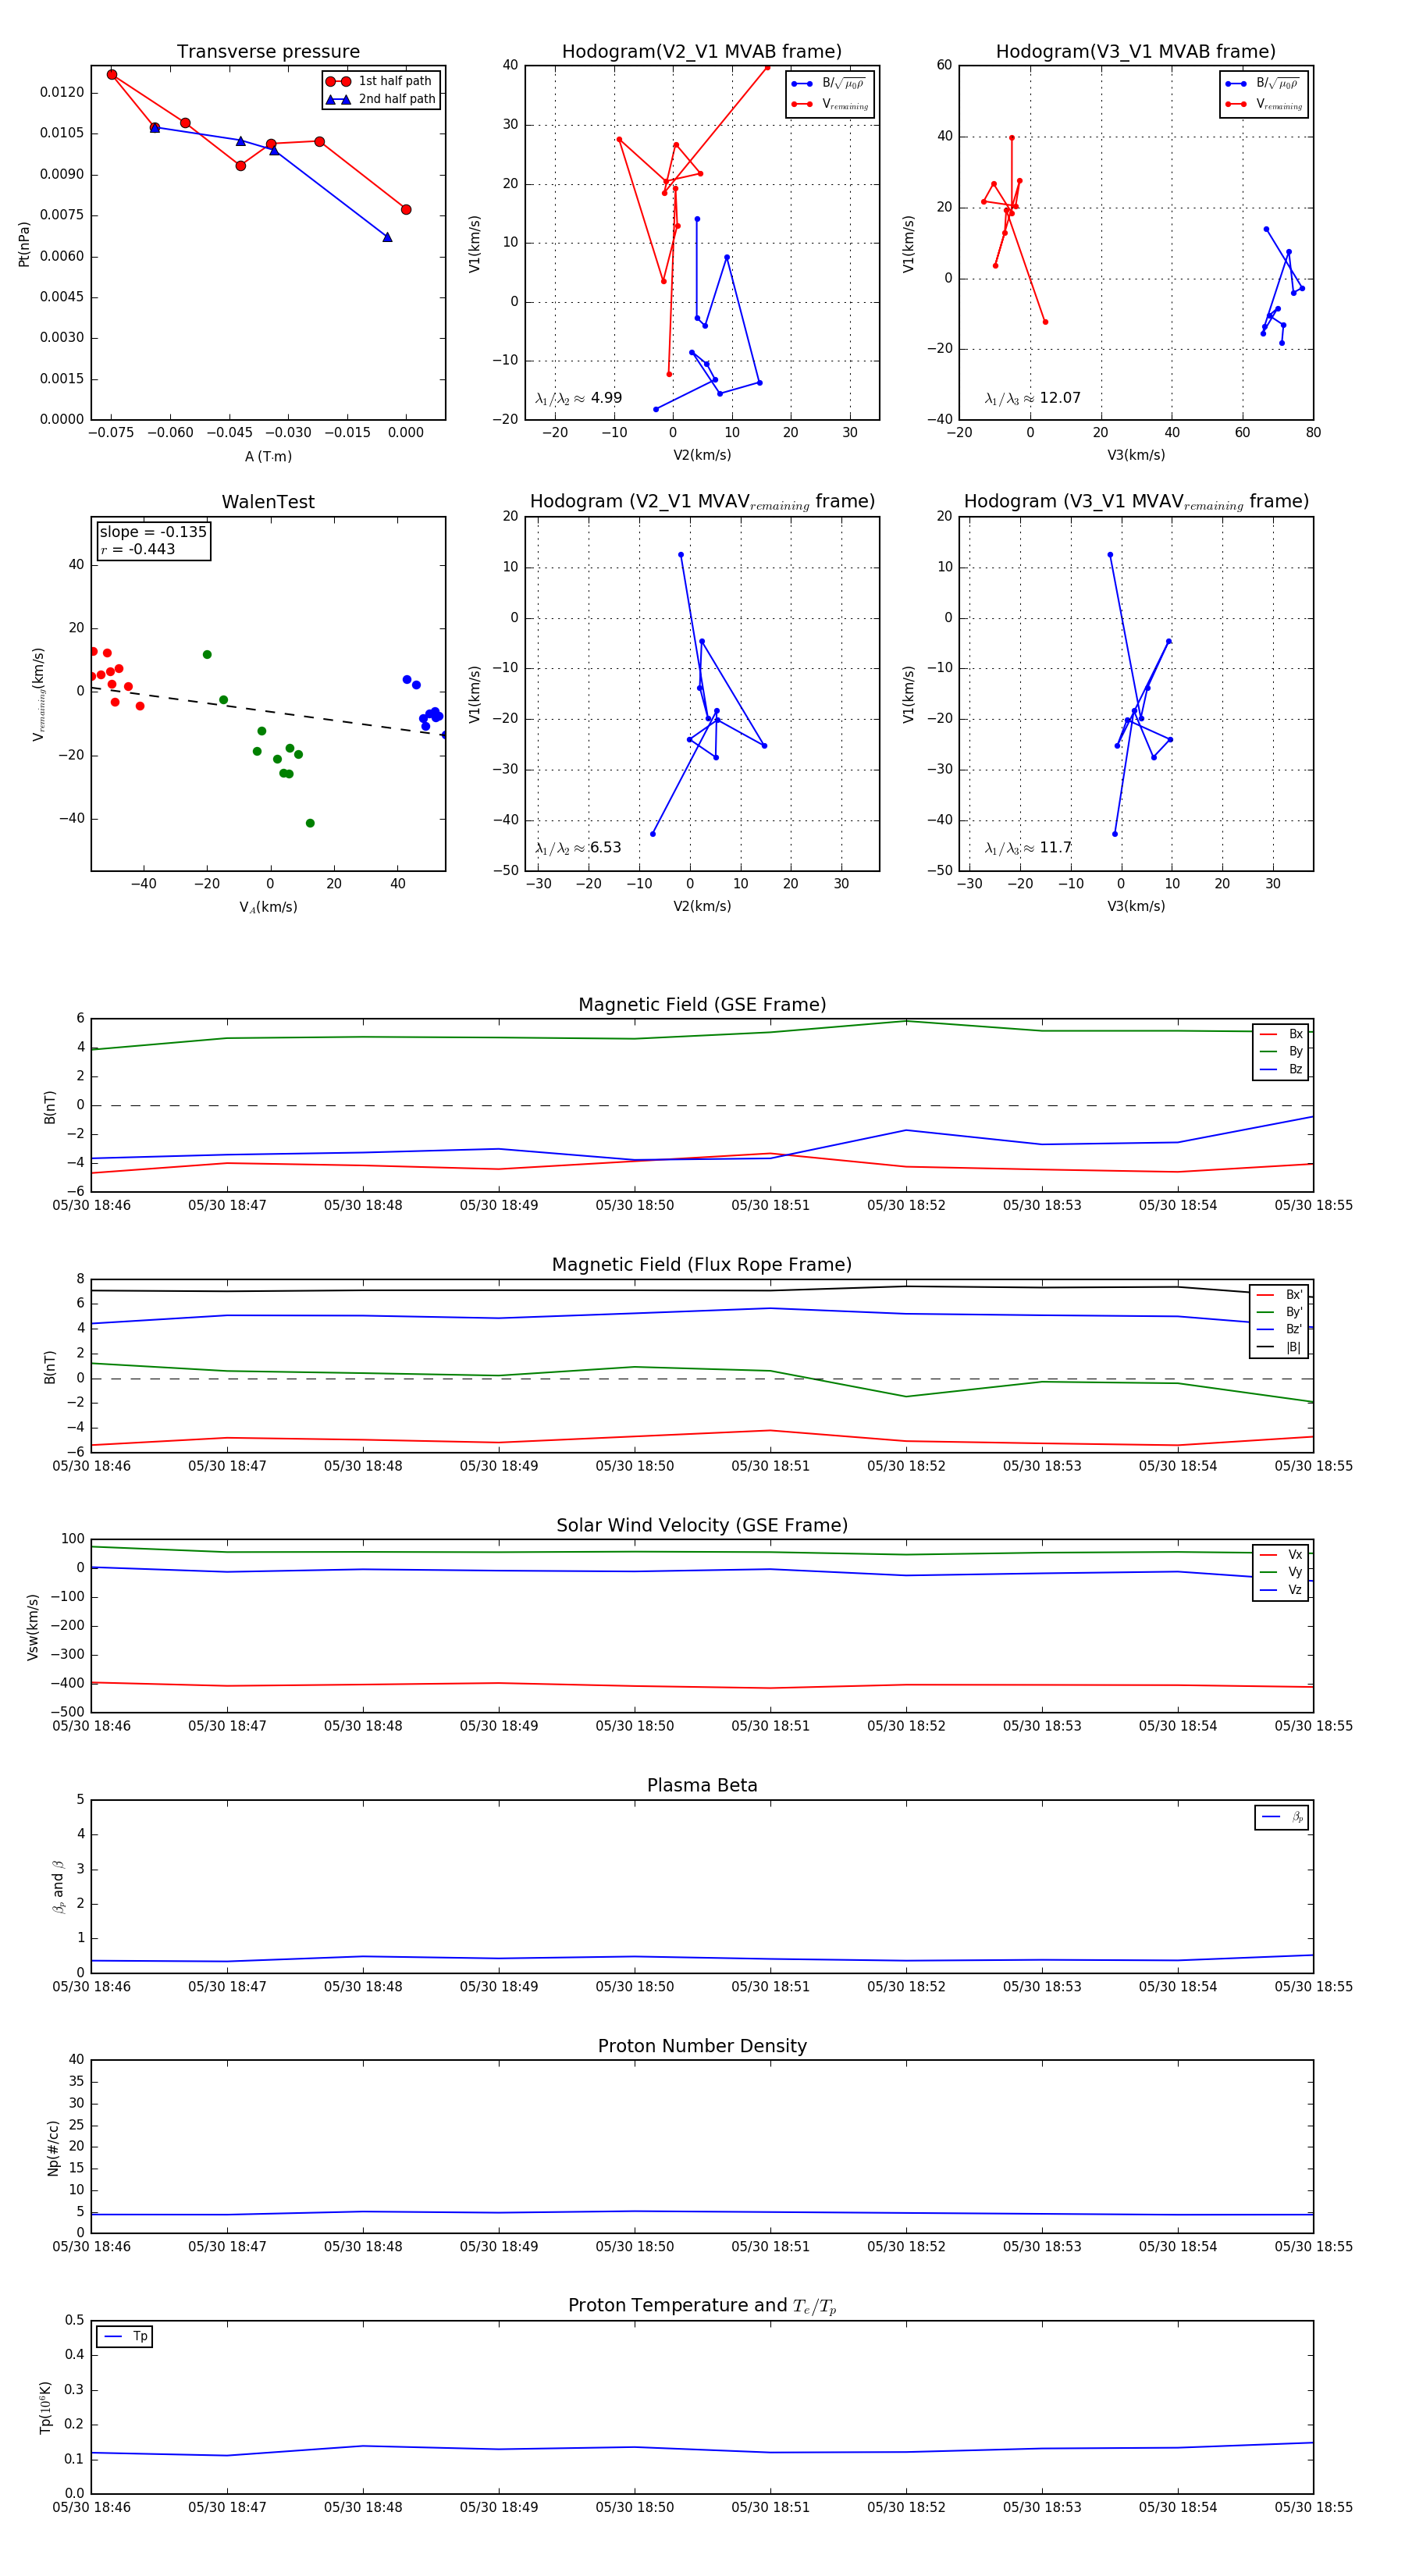Click the 'WalenTest' plot title

(268, 502)
